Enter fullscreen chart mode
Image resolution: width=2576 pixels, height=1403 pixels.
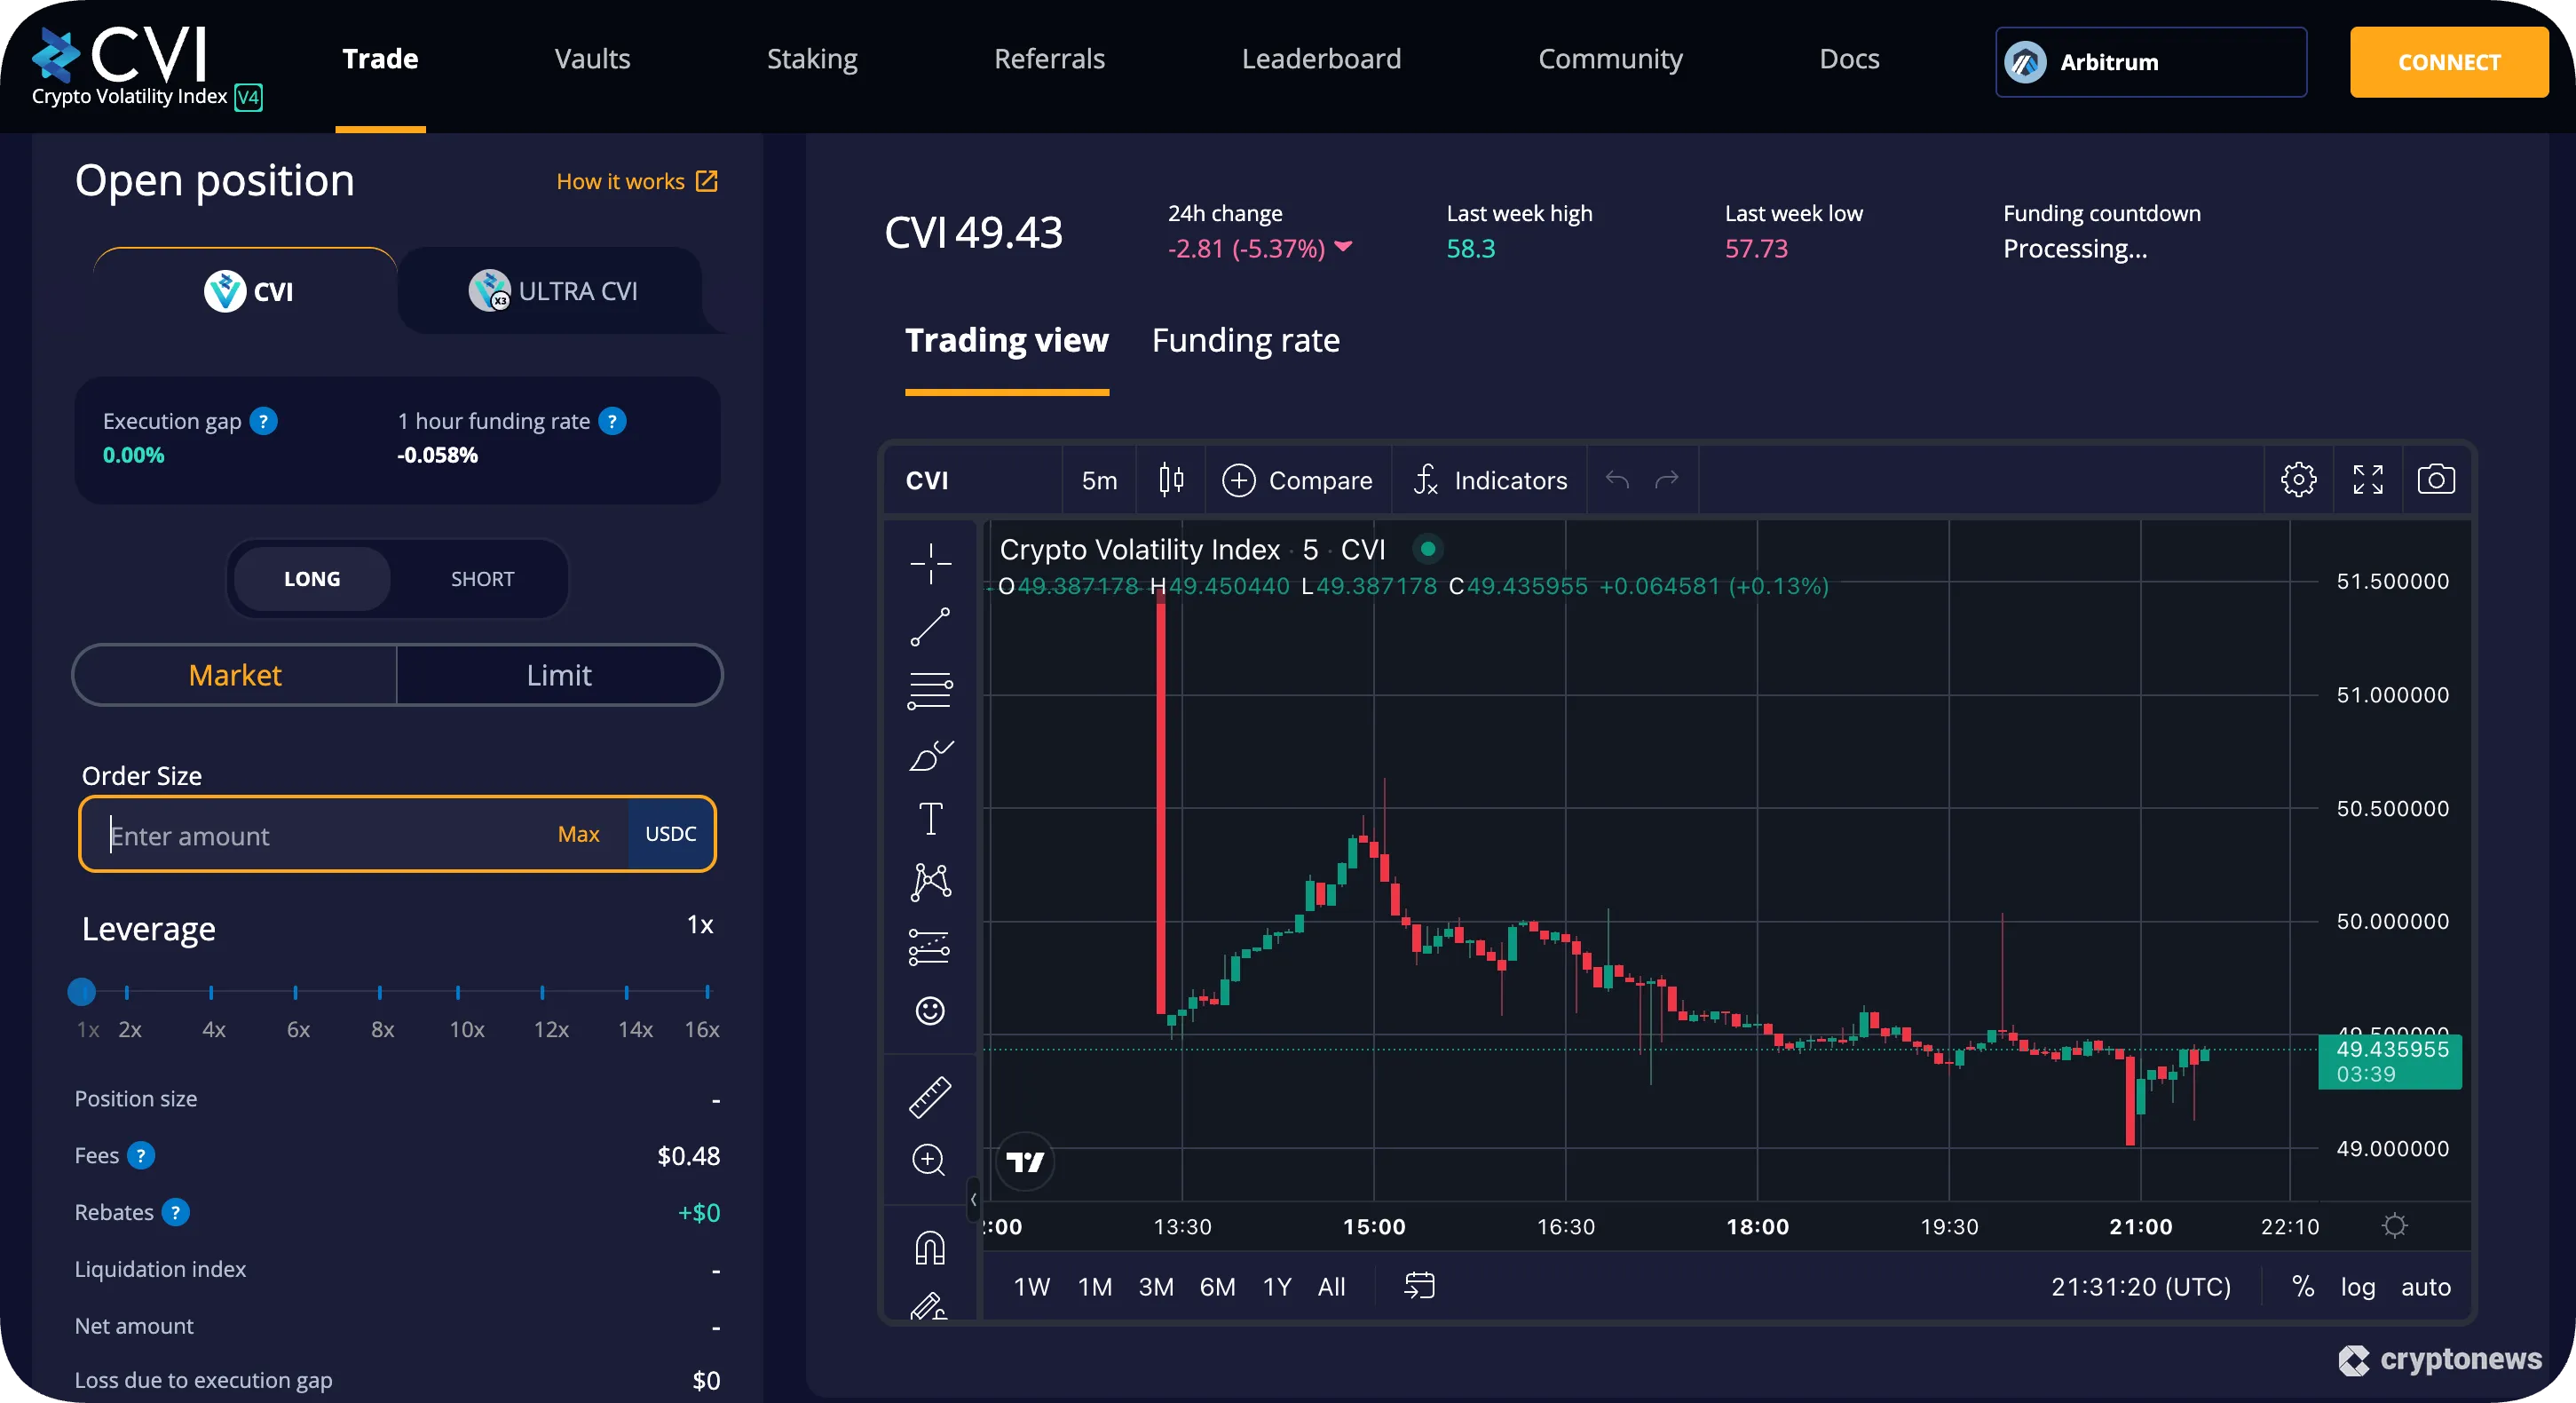2368,479
